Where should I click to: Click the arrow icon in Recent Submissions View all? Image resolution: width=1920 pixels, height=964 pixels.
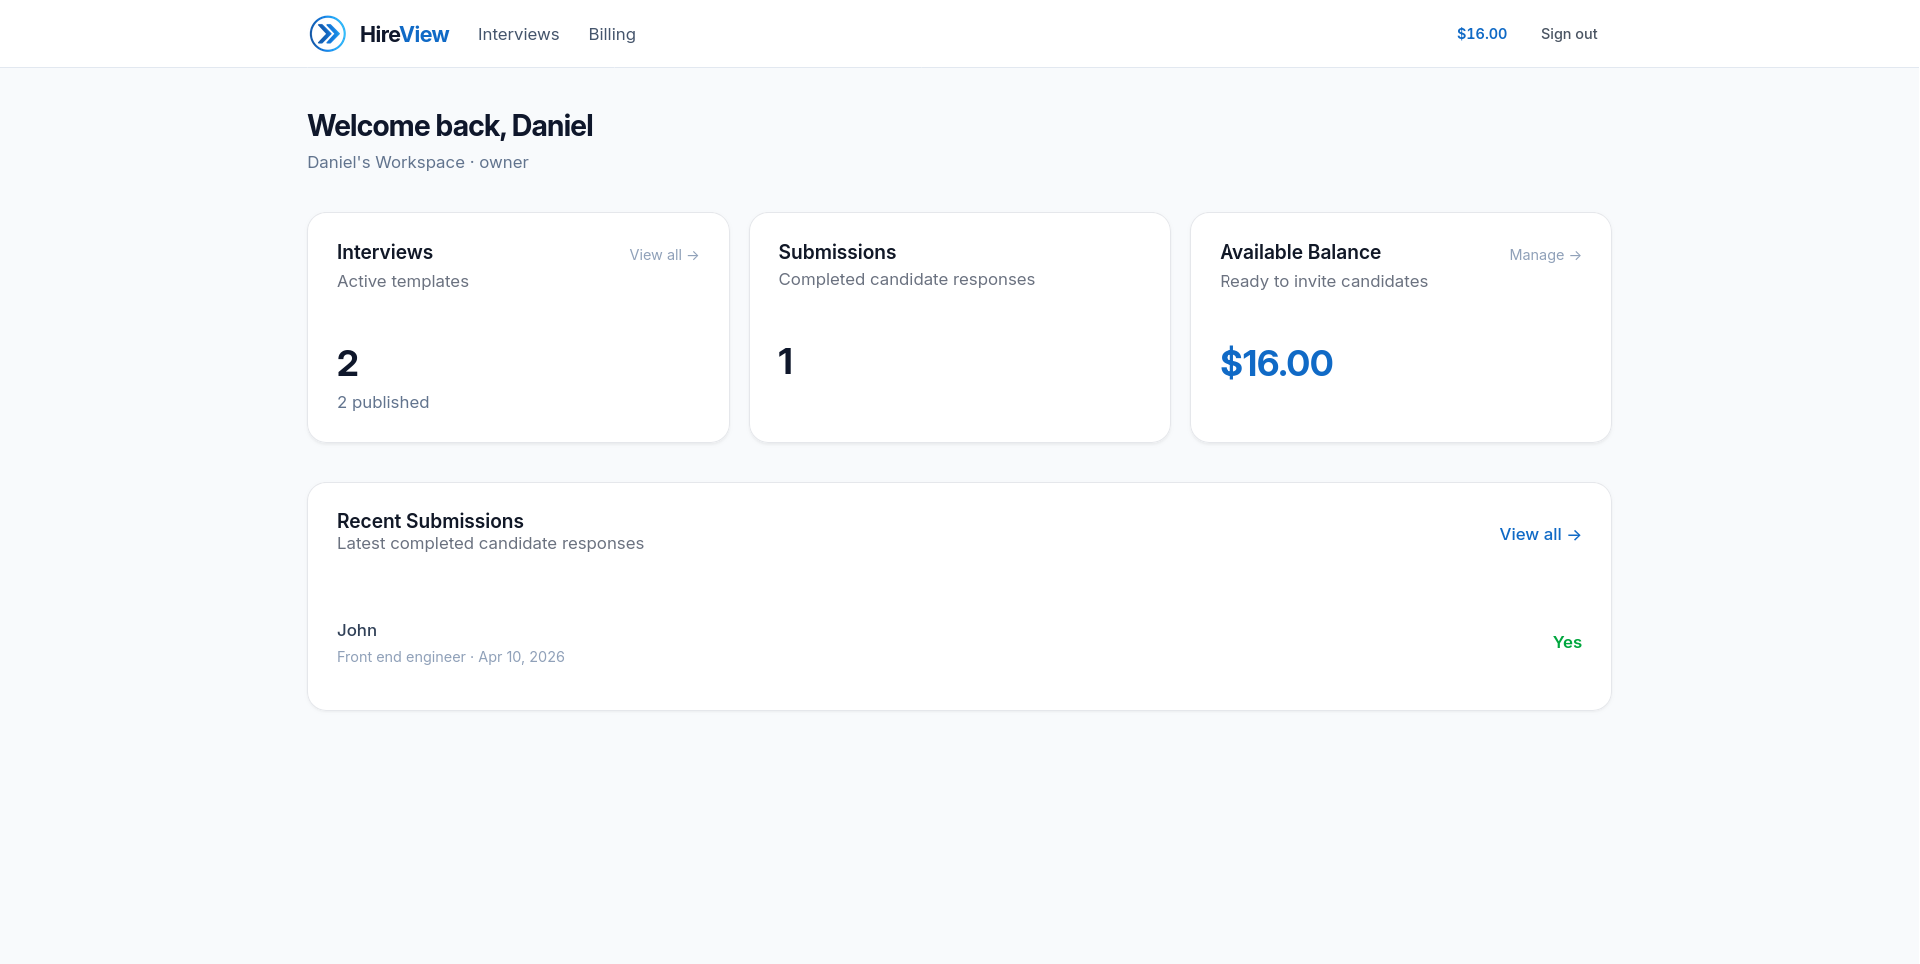coord(1574,534)
